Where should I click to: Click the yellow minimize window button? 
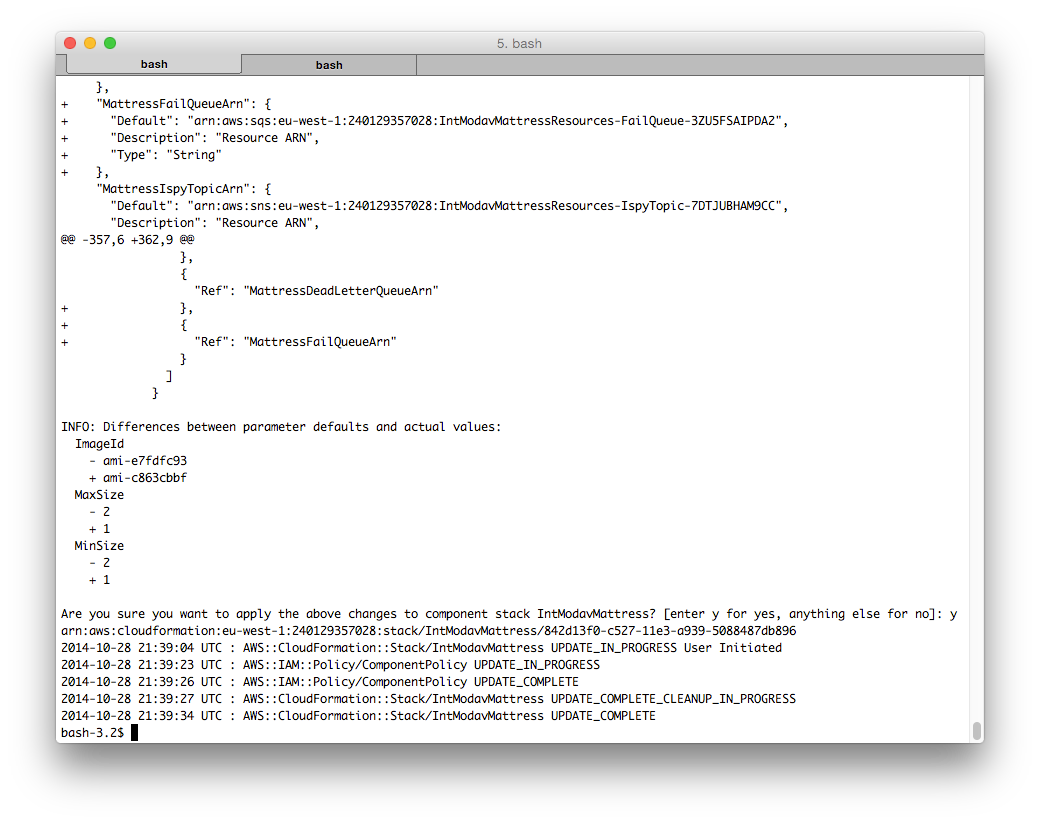[x=90, y=43]
